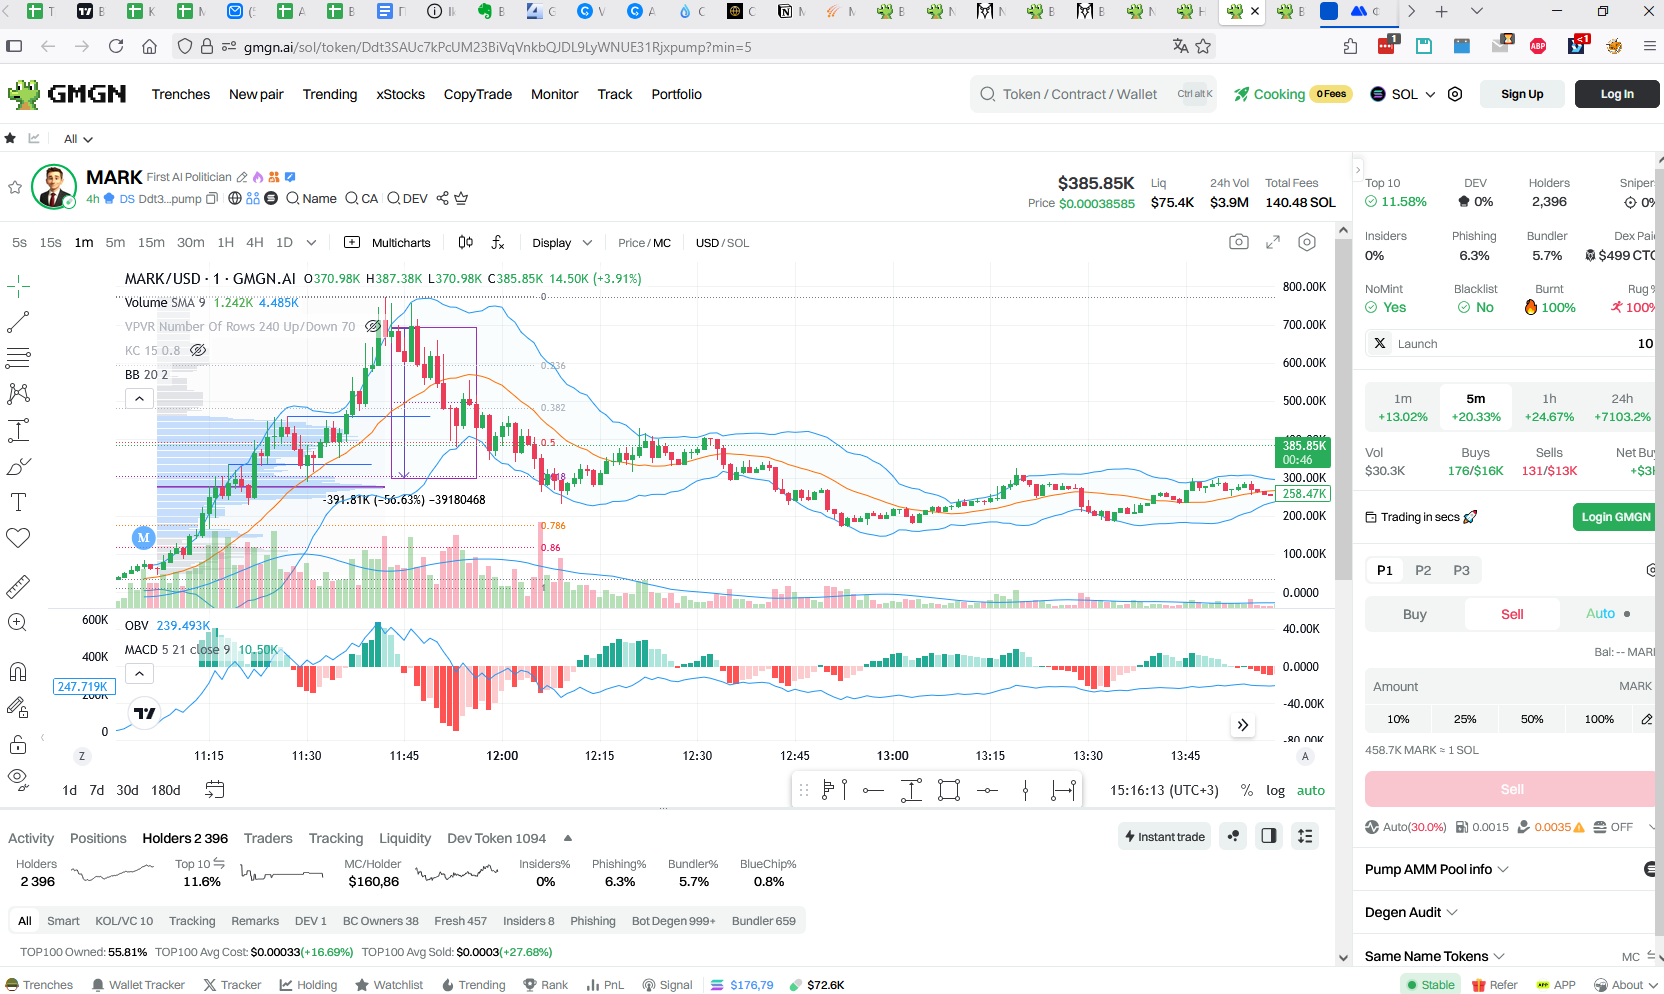
Task: Click the sell Amount input field
Action: pyautogui.click(x=1510, y=686)
